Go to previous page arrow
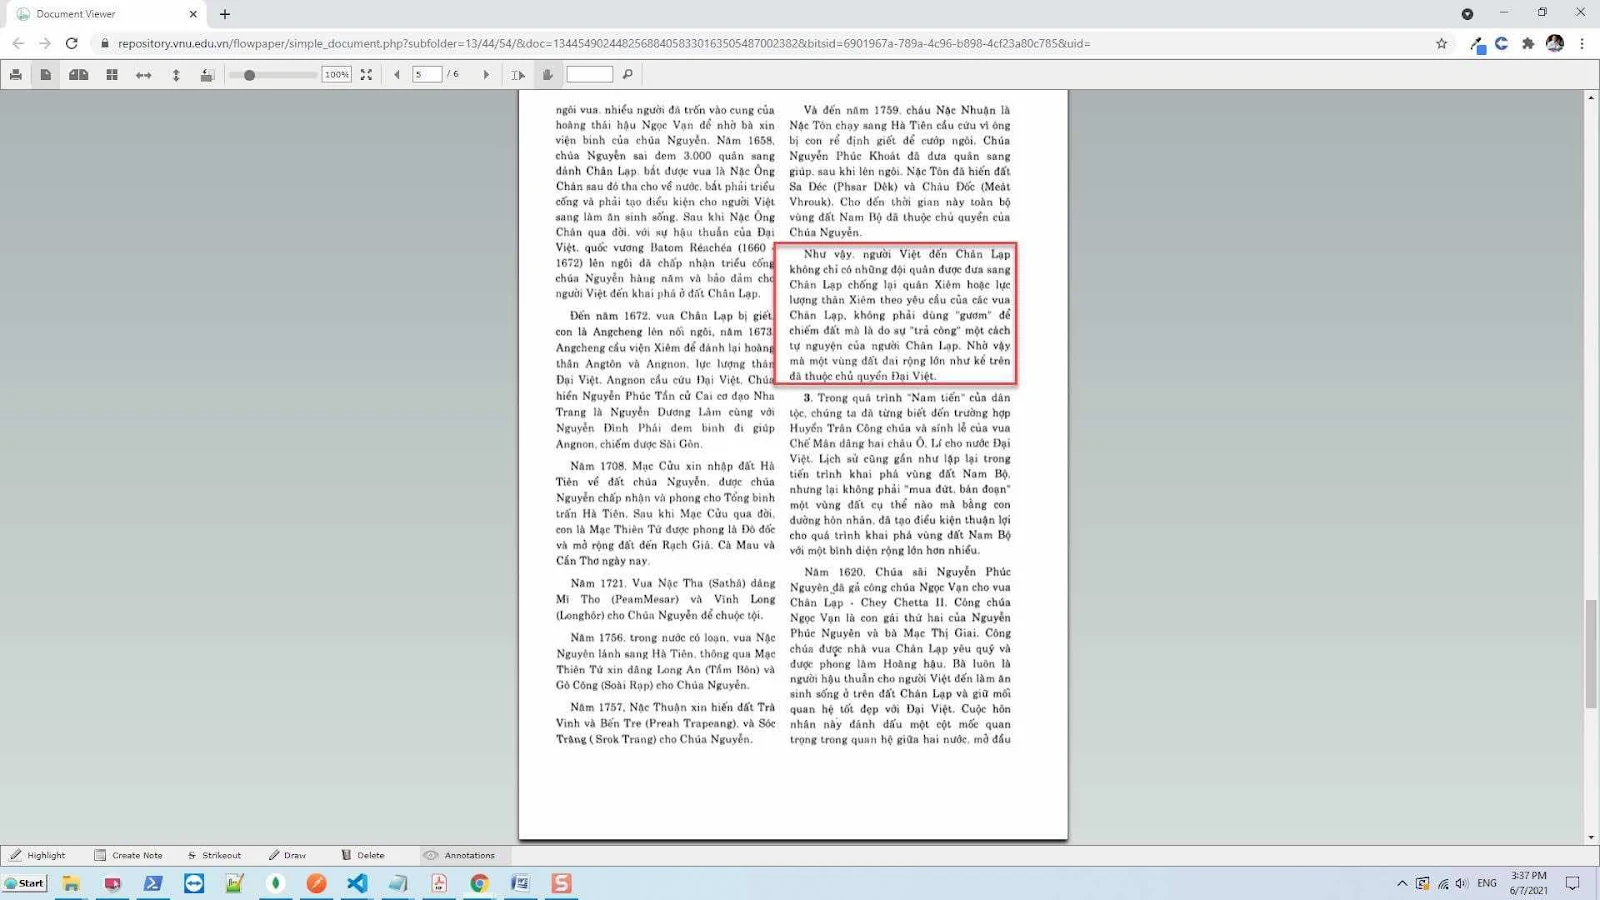The height and width of the screenshot is (900, 1600). click(x=397, y=75)
